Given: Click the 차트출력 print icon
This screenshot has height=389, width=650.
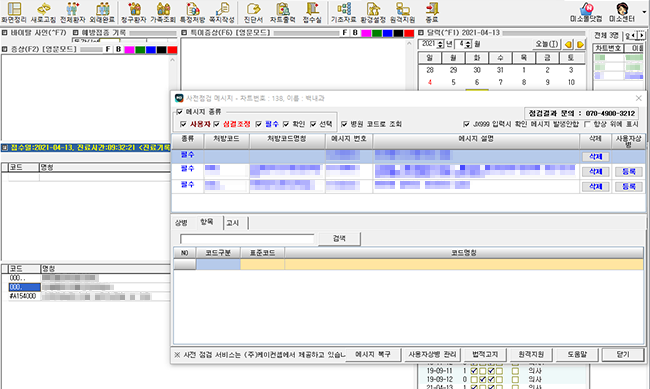Looking at the screenshot, I should pyautogui.click(x=283, y=12).
